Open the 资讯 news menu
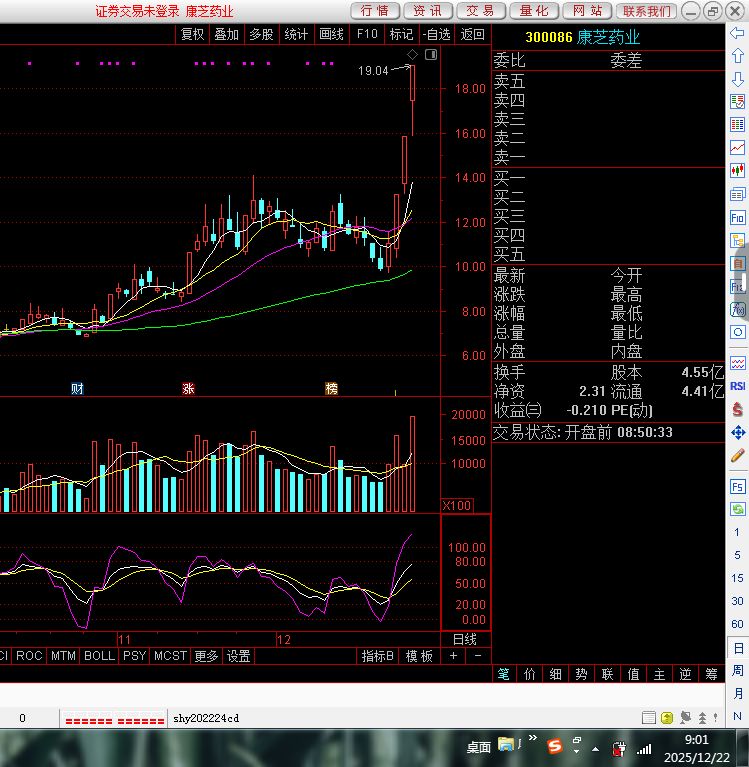Image resolution: width=749 pixels, height=767 pixels. pyautogui.click(x=428, y=11)
